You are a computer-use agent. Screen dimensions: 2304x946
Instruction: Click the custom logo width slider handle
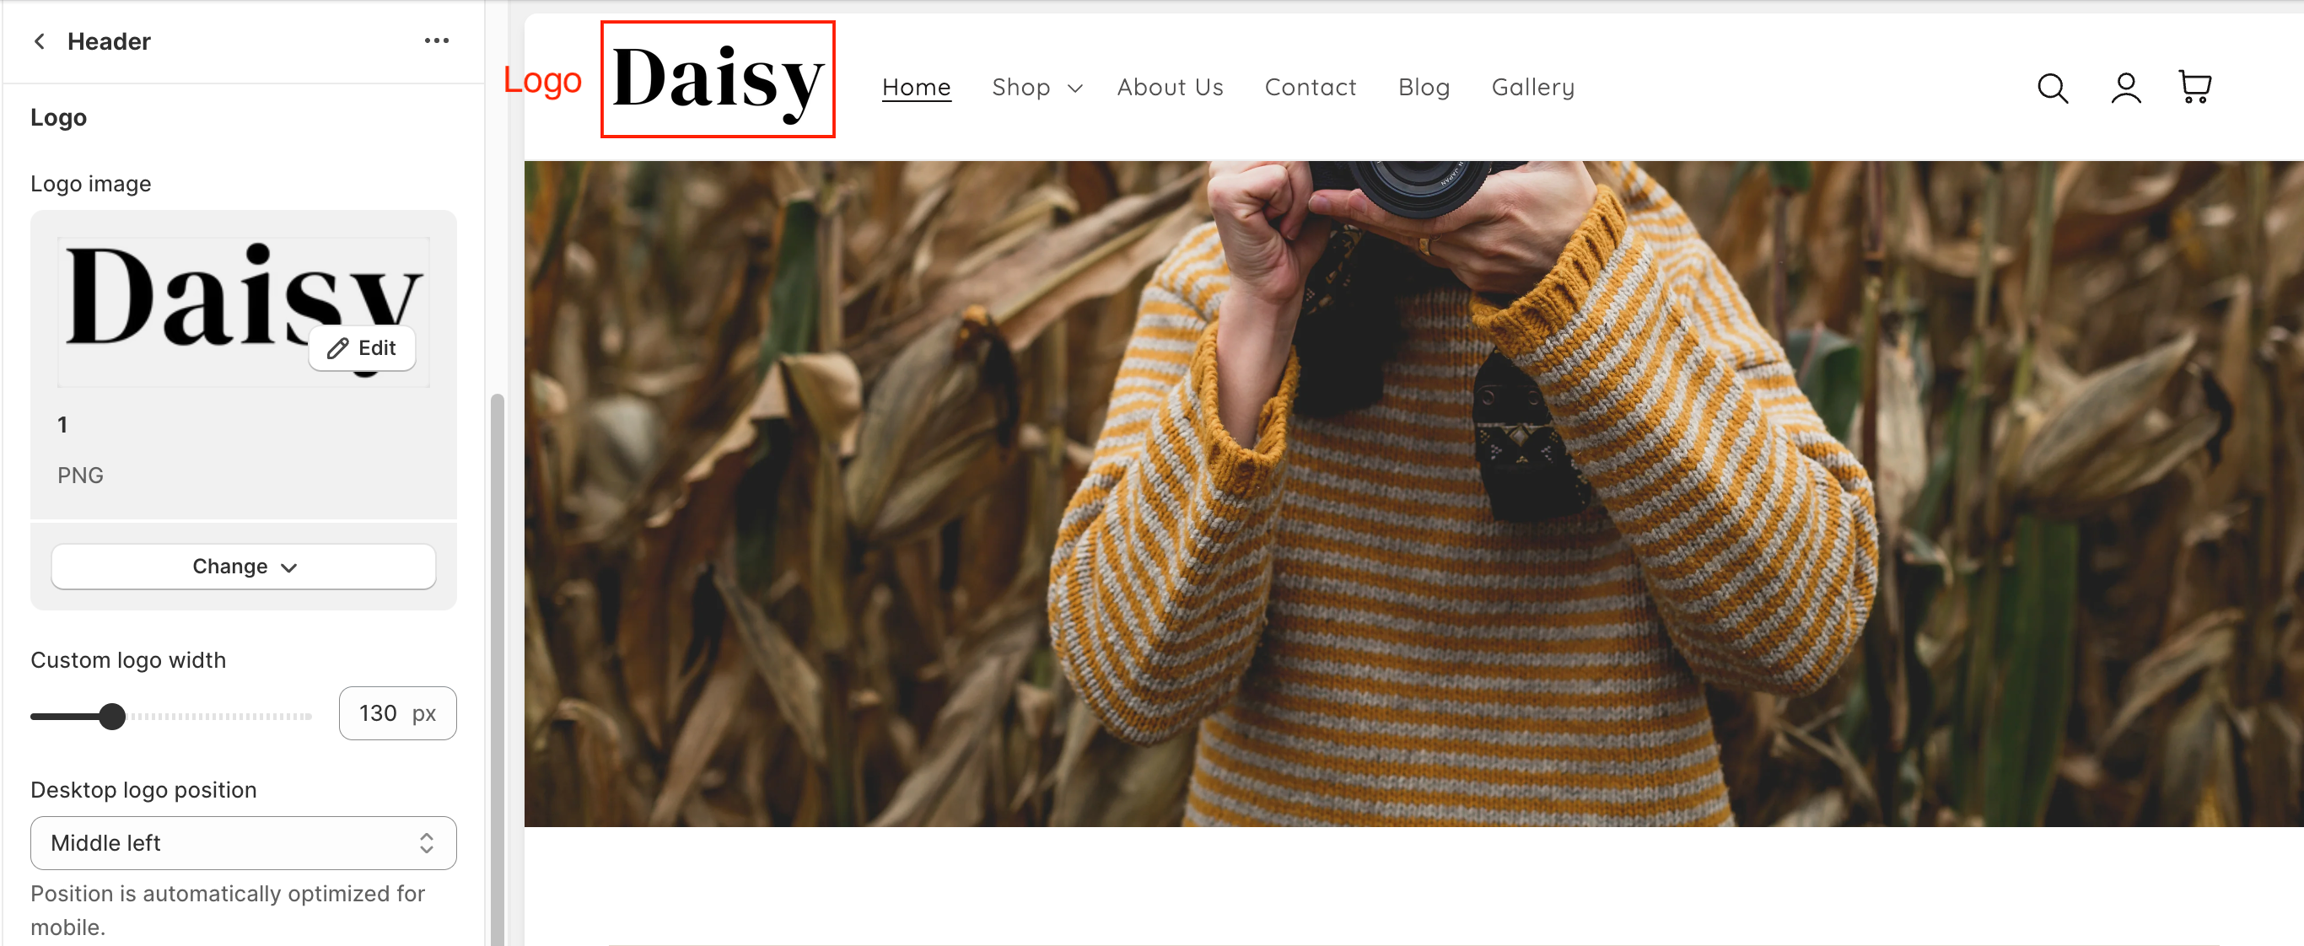113,716
